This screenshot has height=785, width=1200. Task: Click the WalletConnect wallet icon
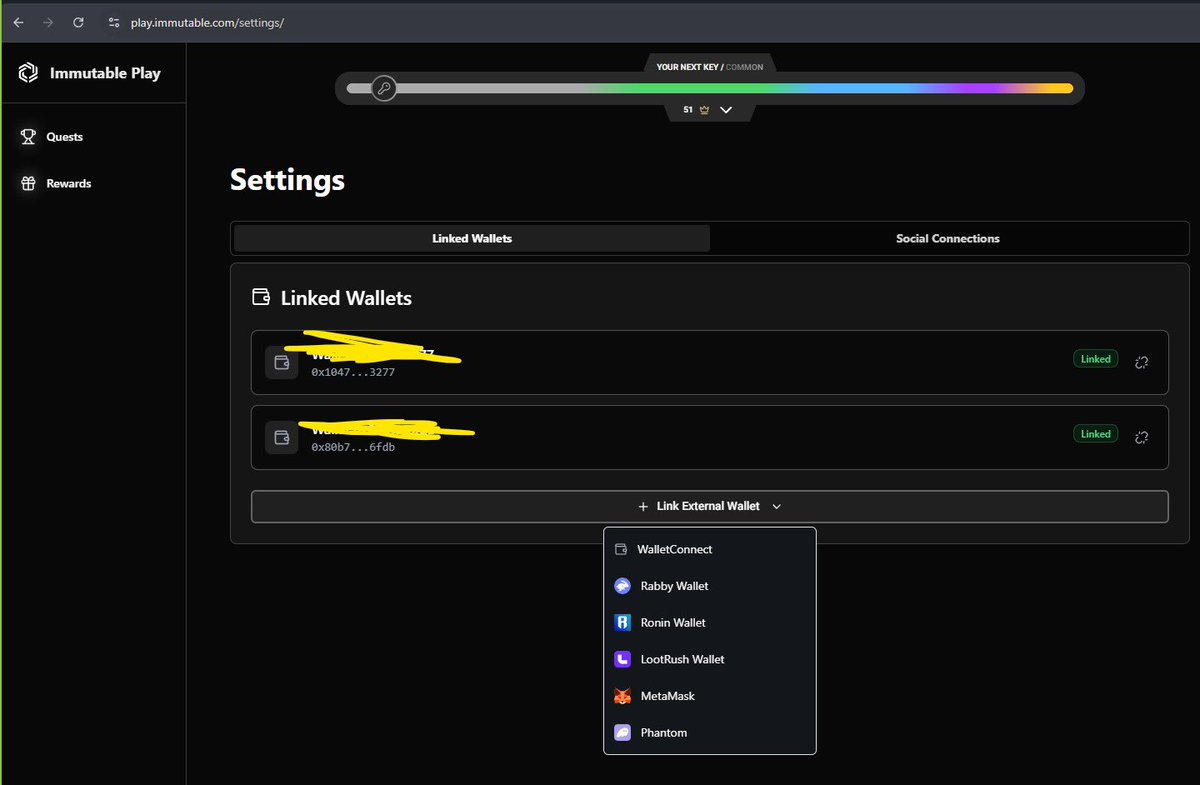pyautogui.click(x=621, y=549)
